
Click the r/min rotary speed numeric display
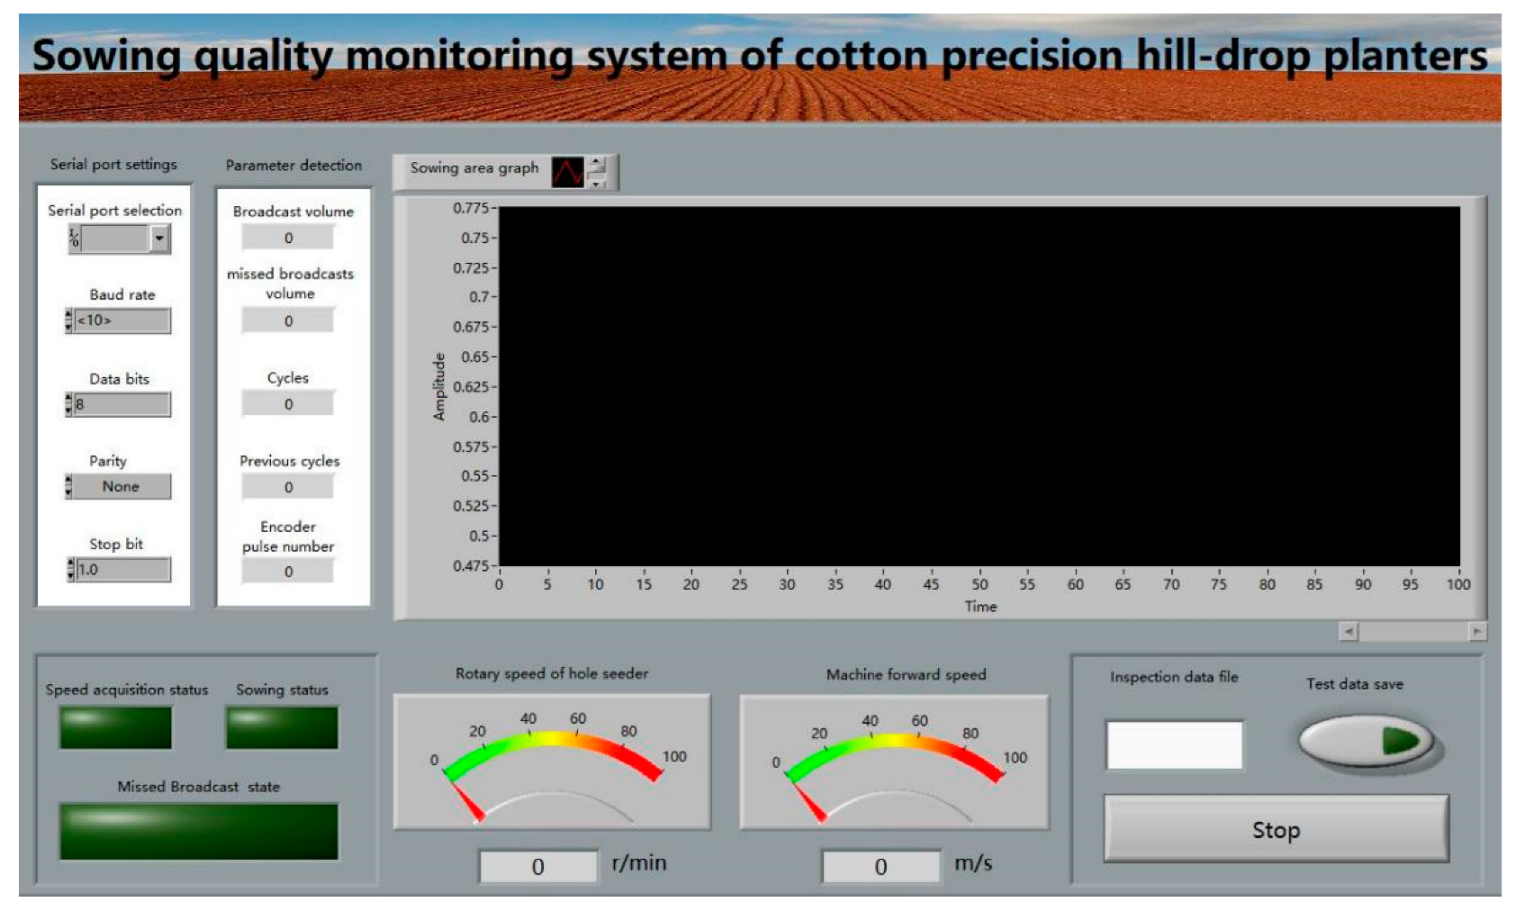pyautogui.click(x=538, y=866)
